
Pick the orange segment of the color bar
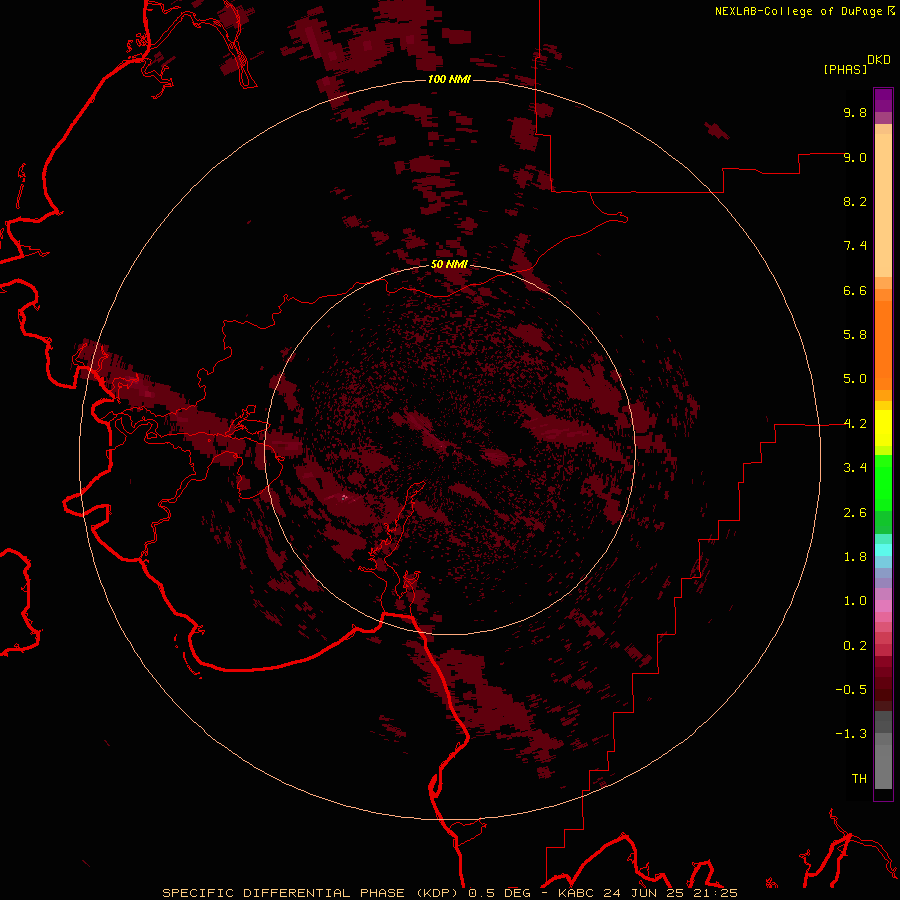pos(883,345)
